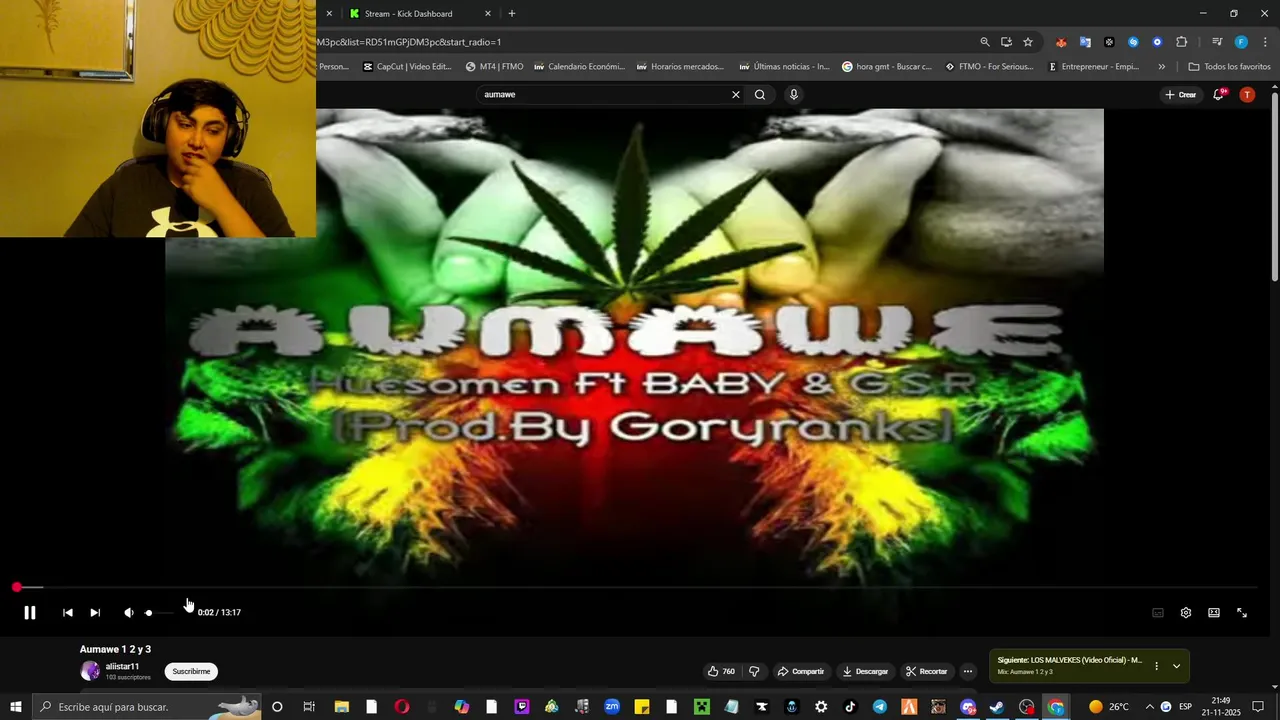Open the Google Translate extension
Viewport: 1280px width, 720px height.
coord(1085,42)
